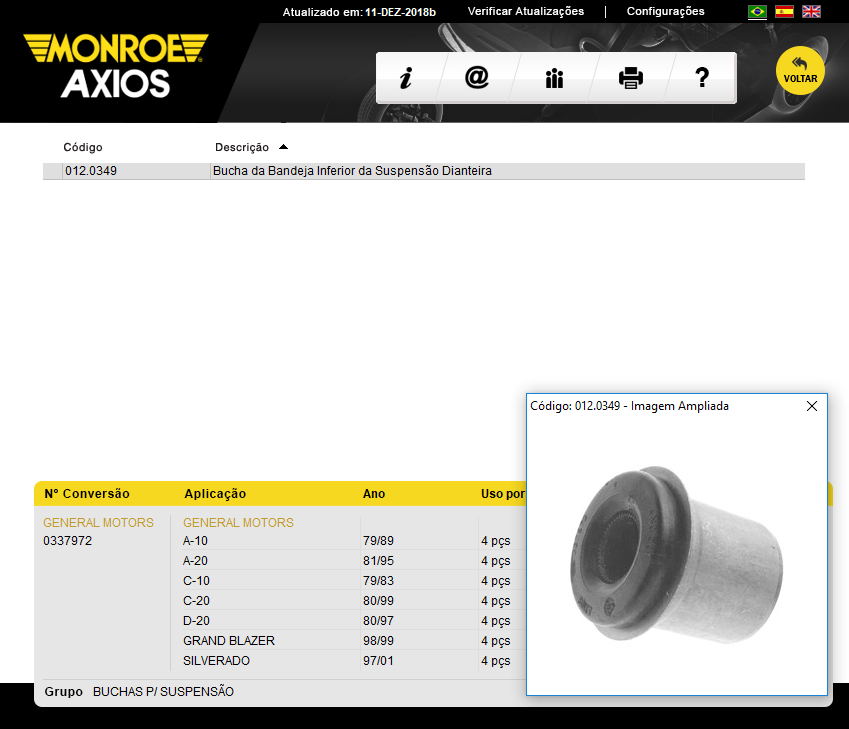Select the Spanish flag language
The image size is (849, 729).
(x=784, y=12)
